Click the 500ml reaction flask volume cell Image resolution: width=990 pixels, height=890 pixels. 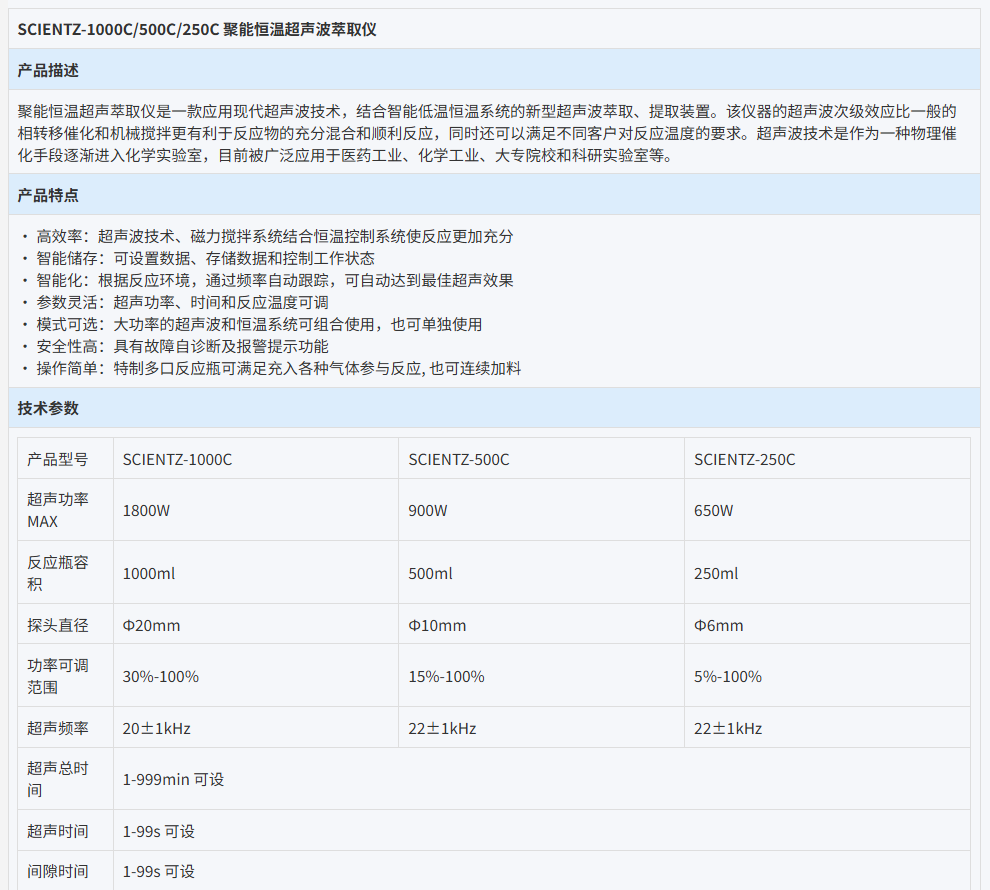pyautogui.click(x=430, y=574)
